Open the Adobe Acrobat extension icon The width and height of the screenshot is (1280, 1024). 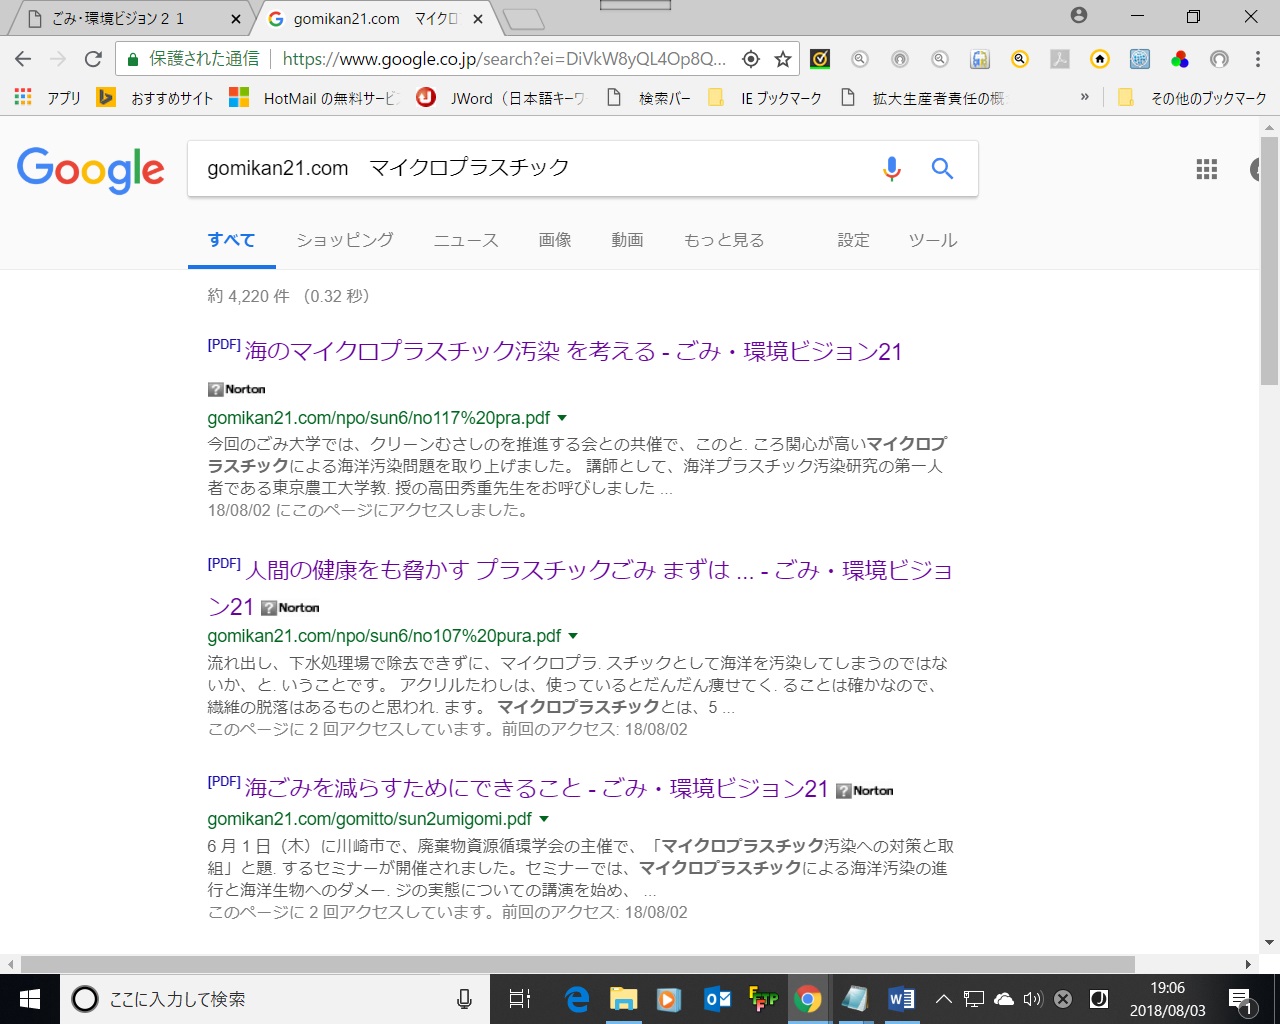(x=1059, y=60)
